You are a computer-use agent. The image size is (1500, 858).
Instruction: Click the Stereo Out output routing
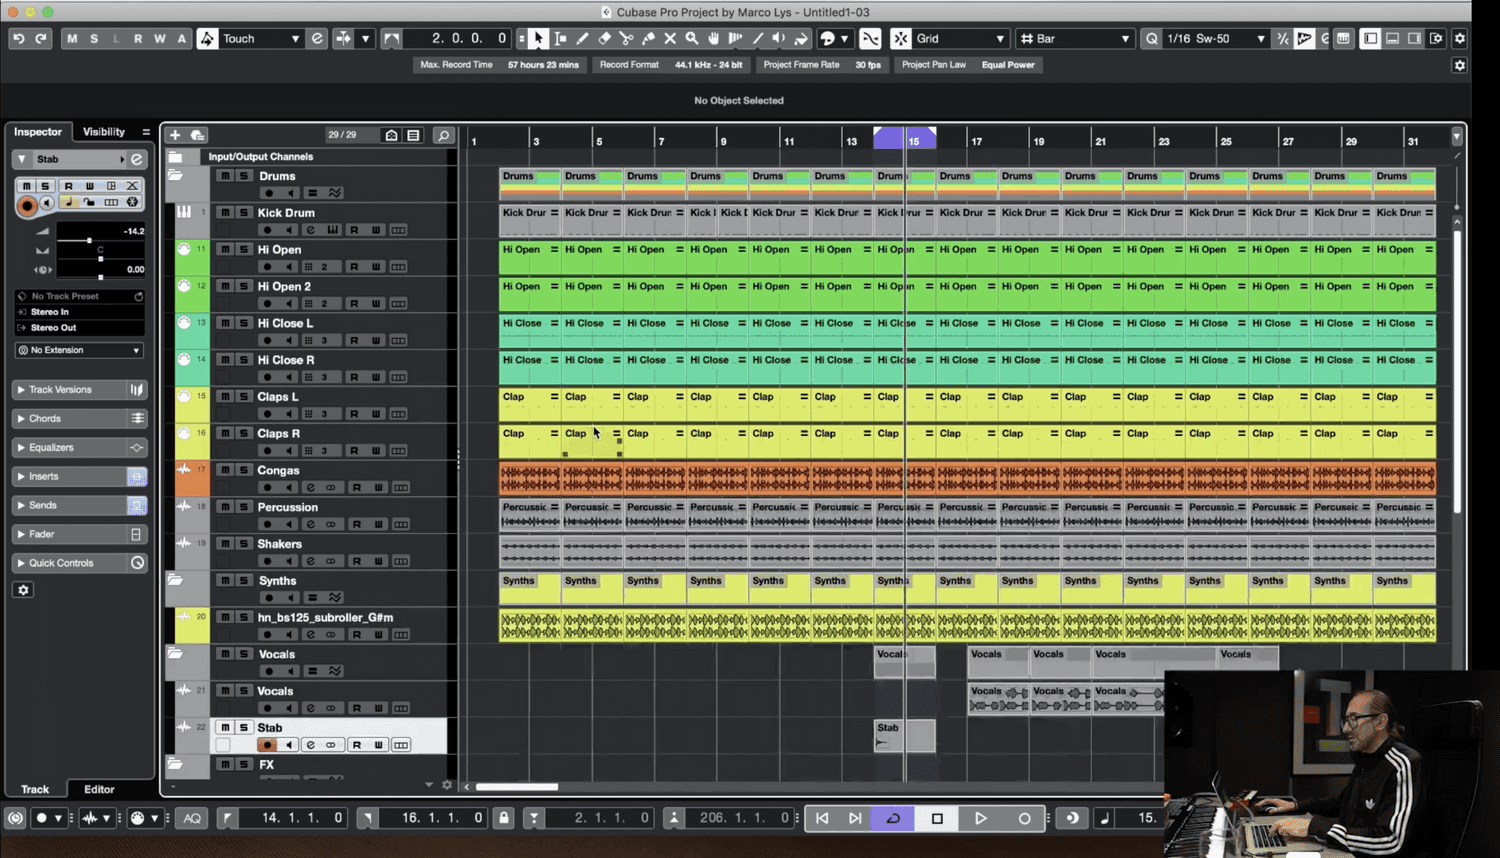79,328
